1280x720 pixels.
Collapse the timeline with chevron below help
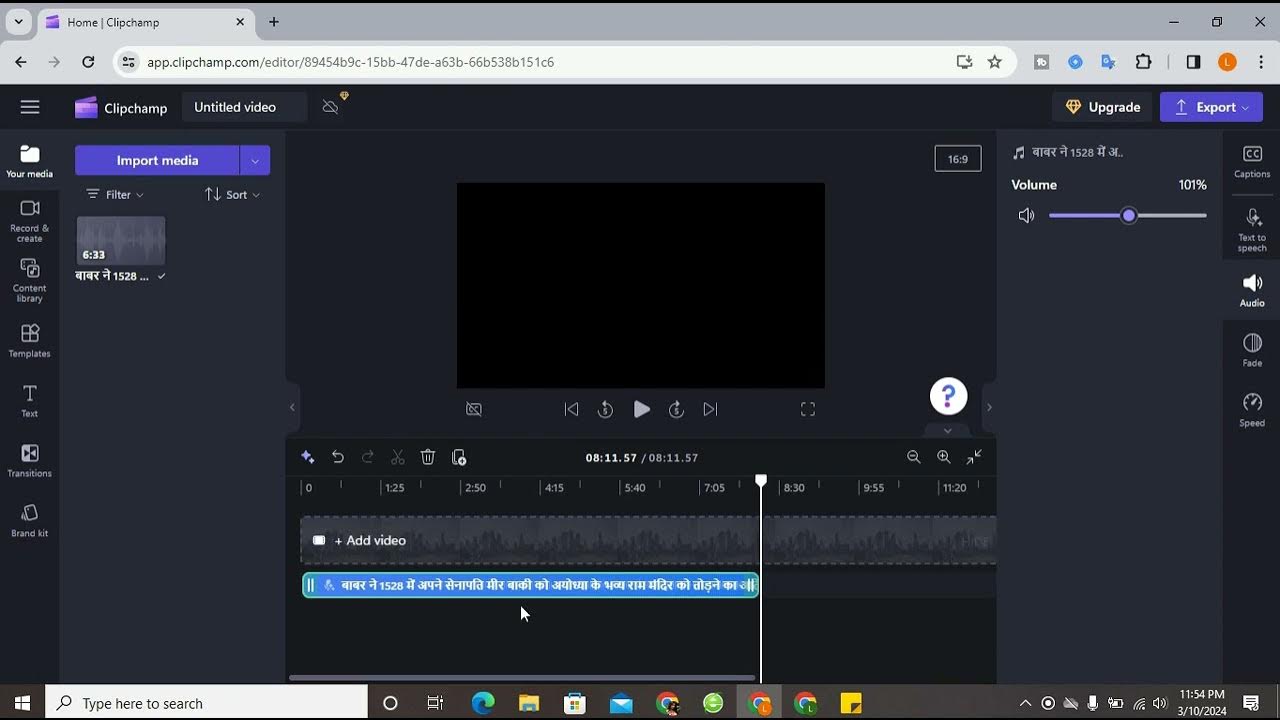(x=948, y=431)
